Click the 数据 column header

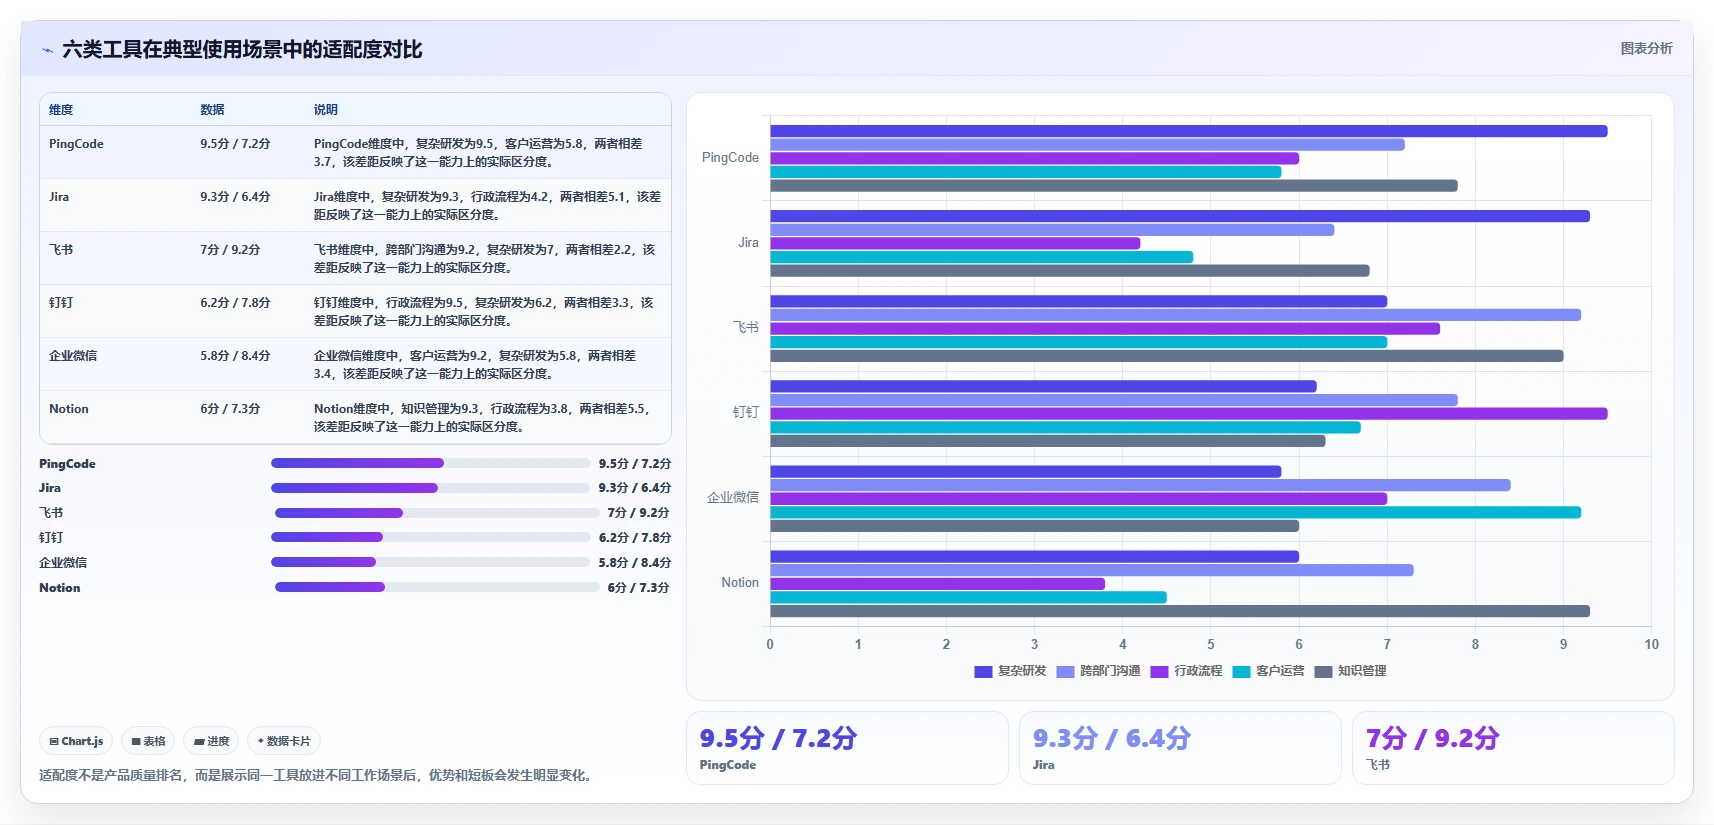pyautogui.click(x=212, y=110)
